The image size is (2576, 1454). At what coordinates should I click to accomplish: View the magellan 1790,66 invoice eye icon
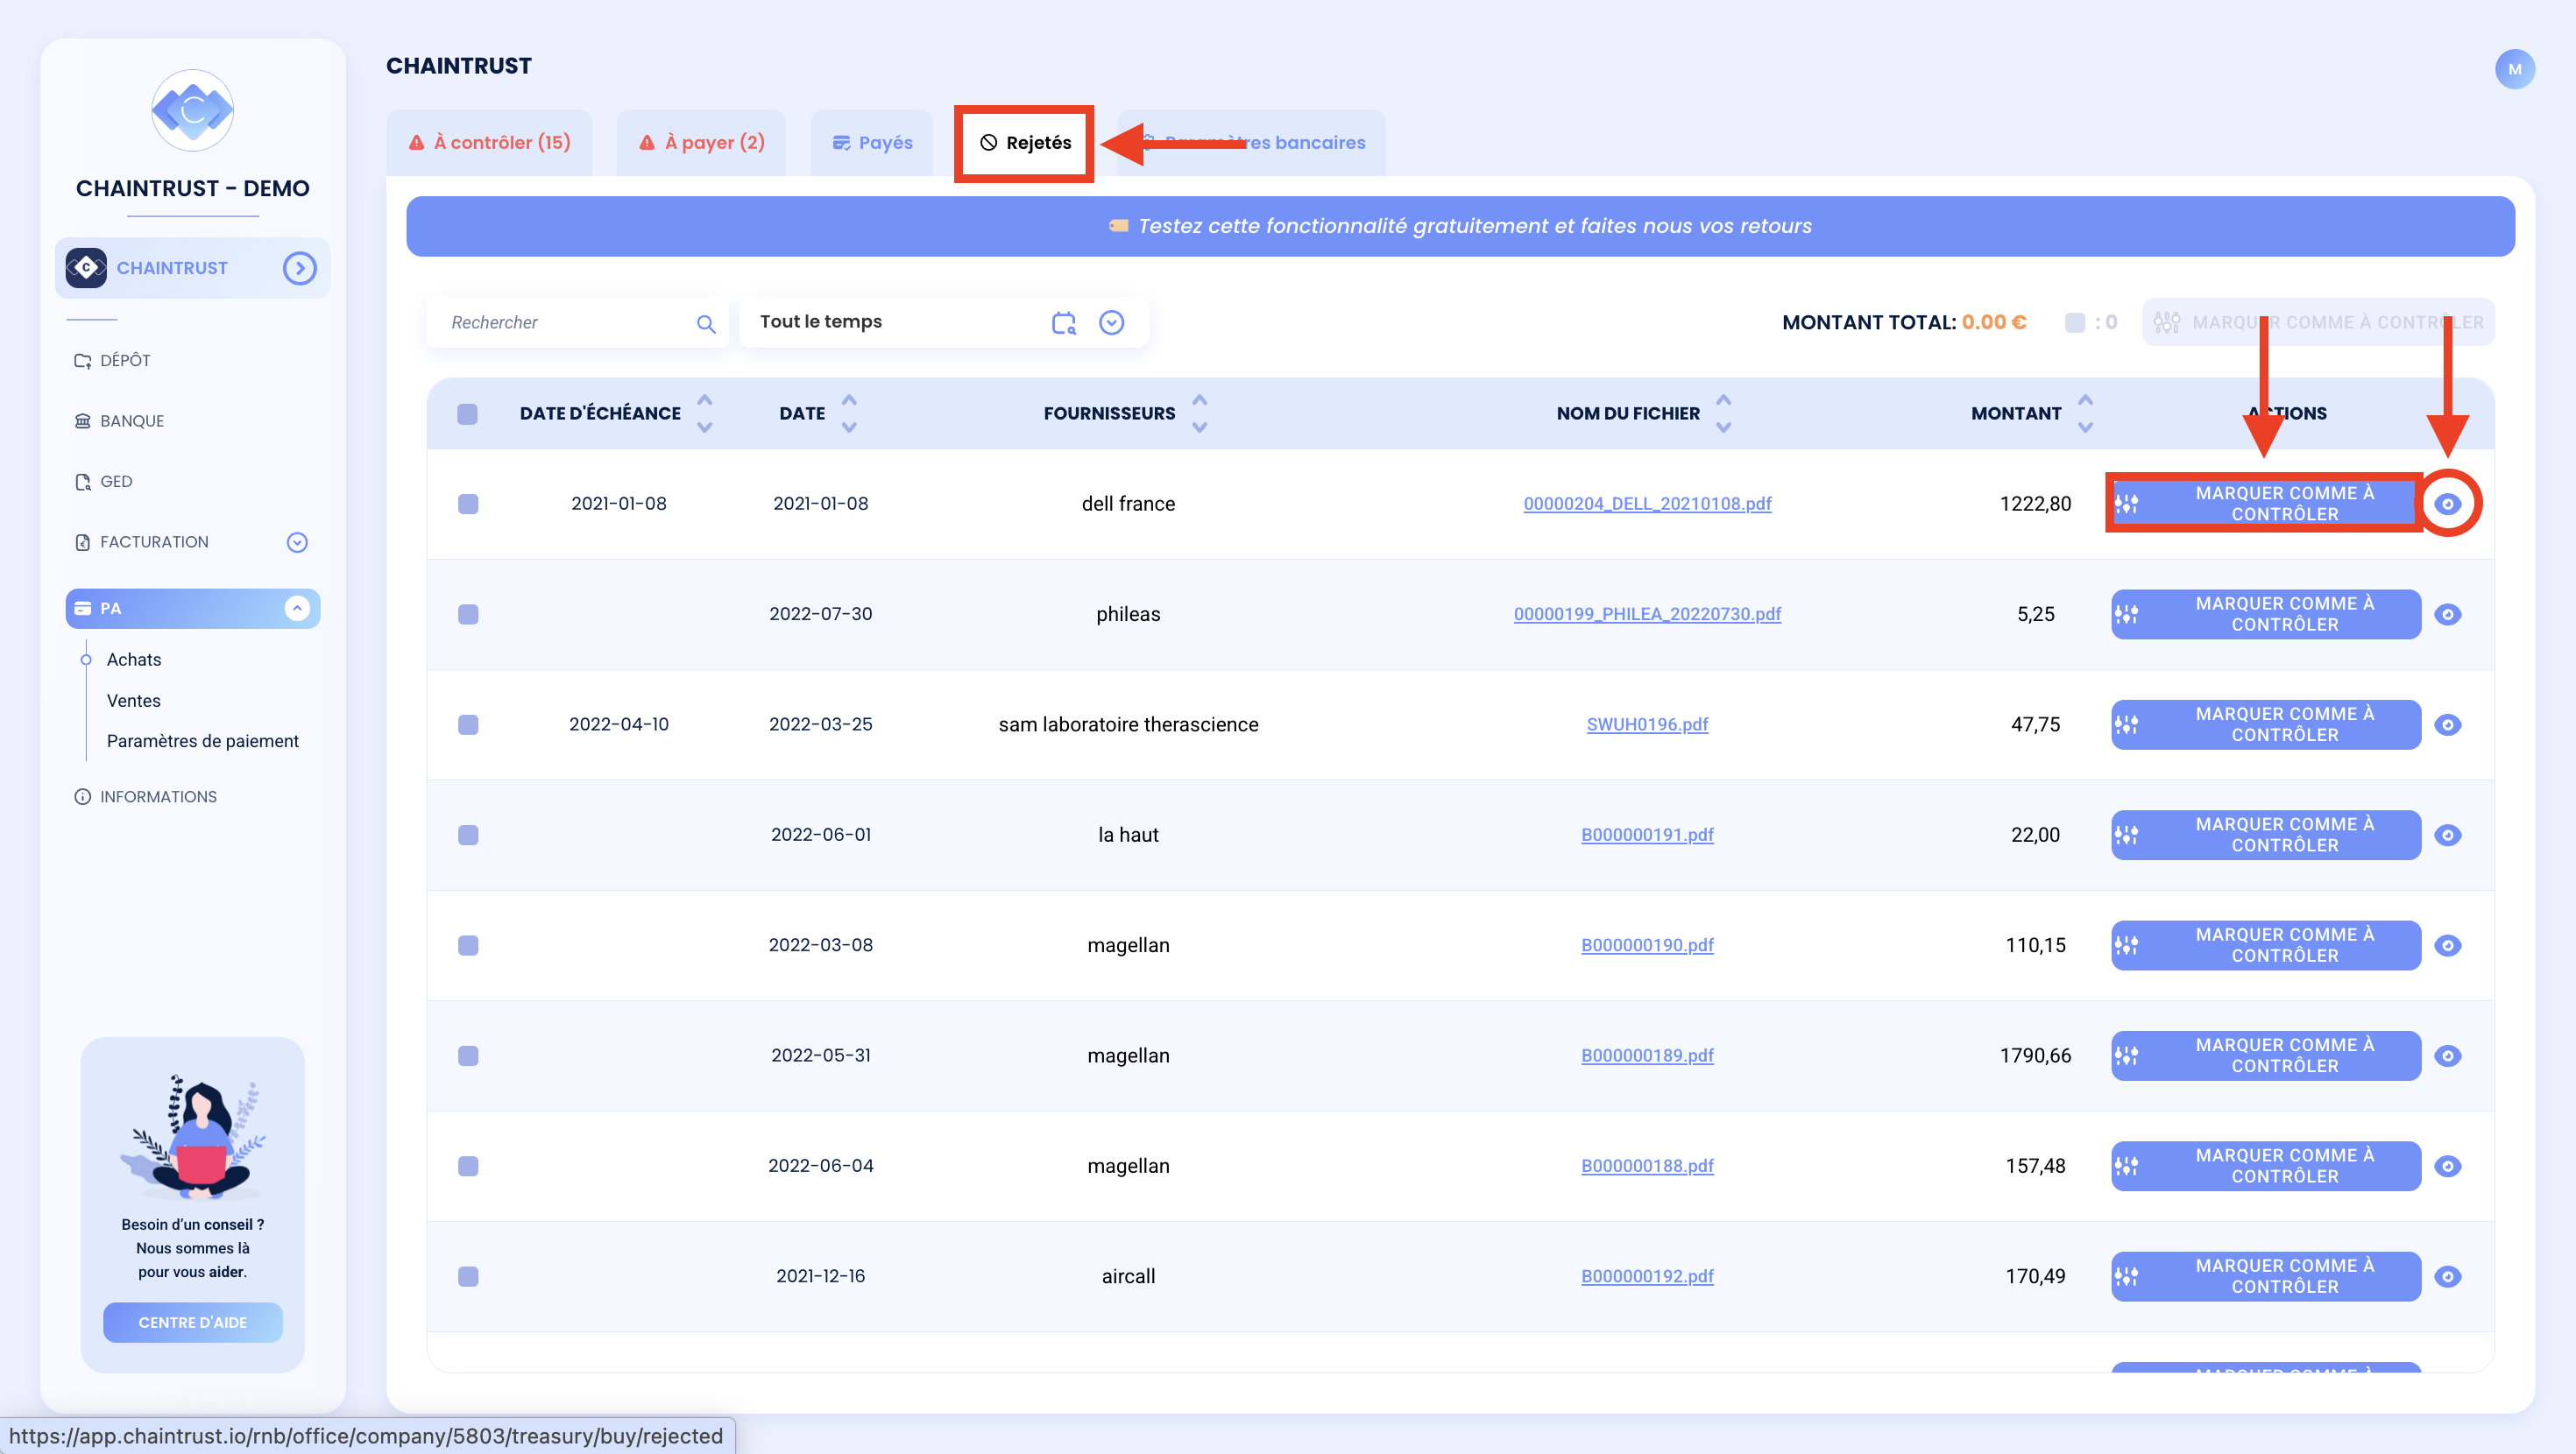pos(2447,1055)
